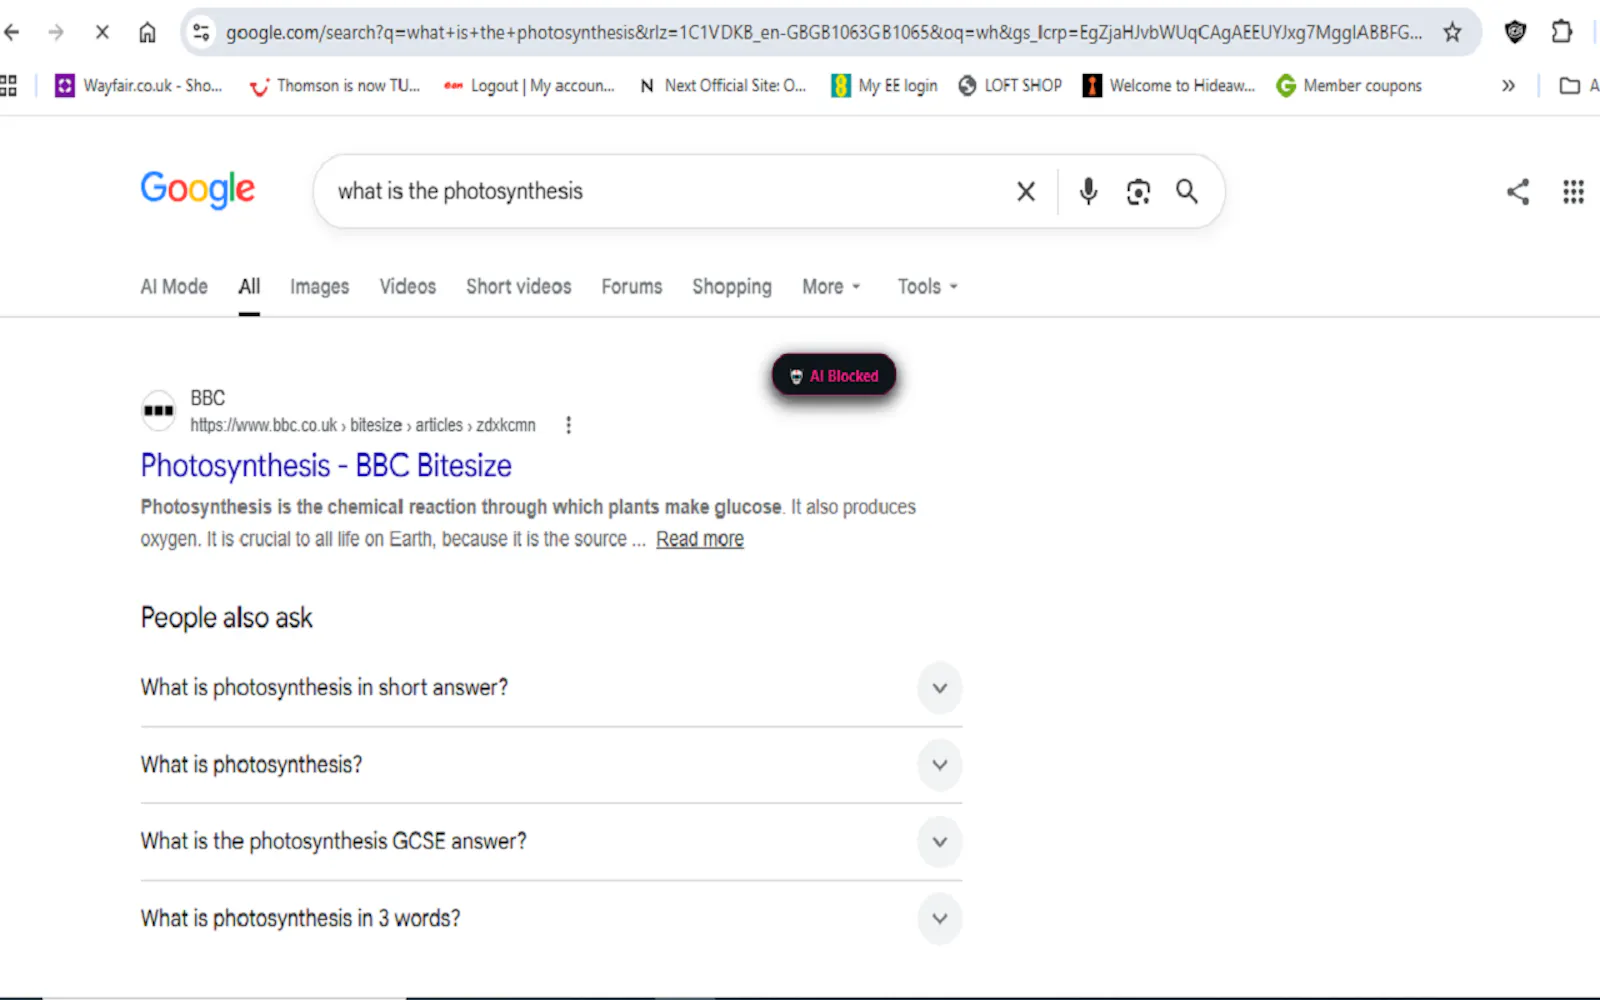Start voice search with the microphone
This screenshot has height=1000, width=1600.
point(1088,191)
